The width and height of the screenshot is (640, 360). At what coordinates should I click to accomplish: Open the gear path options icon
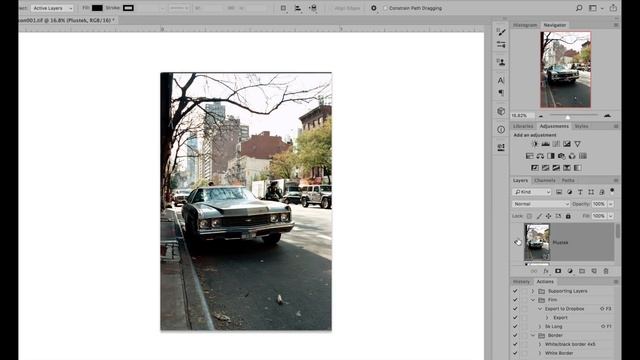tap(373, 8)
